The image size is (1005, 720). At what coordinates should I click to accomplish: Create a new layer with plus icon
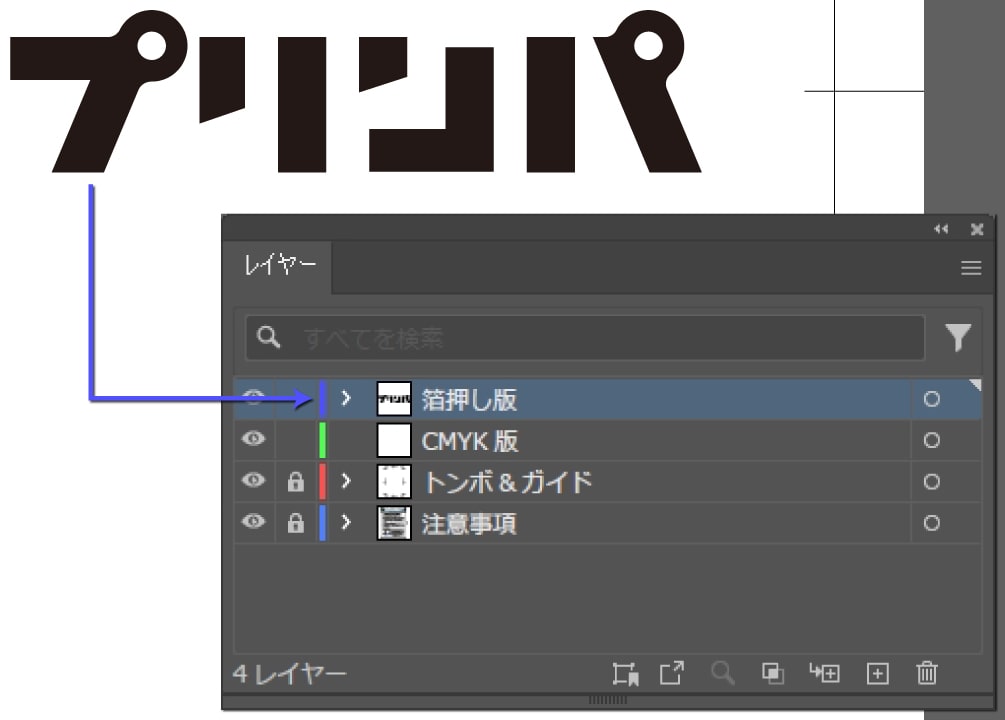pos(877,674)
